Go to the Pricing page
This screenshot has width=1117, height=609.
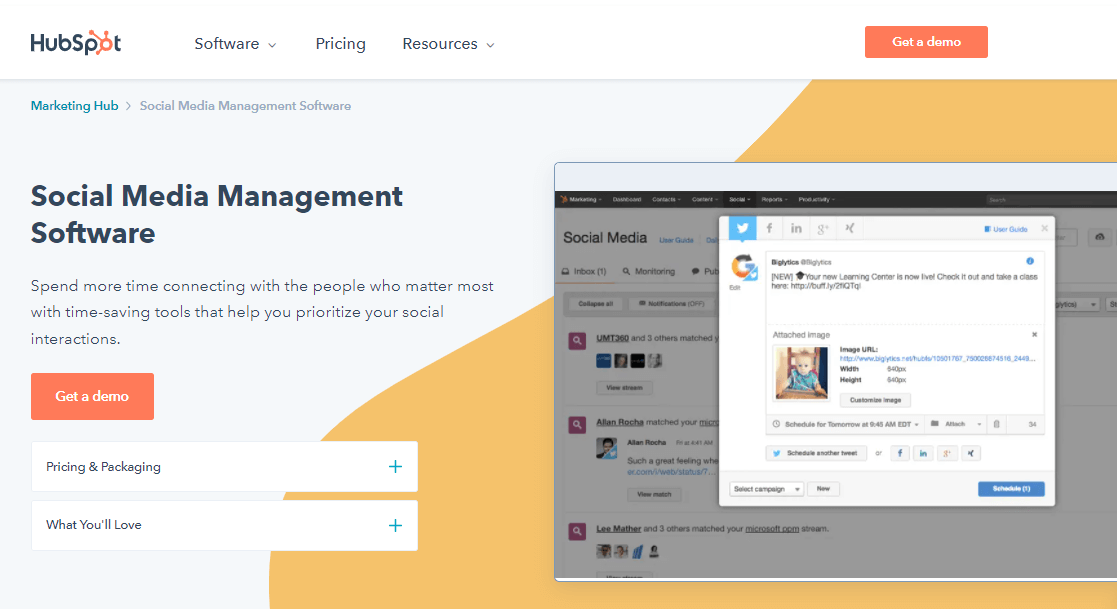pyautogui.click(x=340, y=44)
